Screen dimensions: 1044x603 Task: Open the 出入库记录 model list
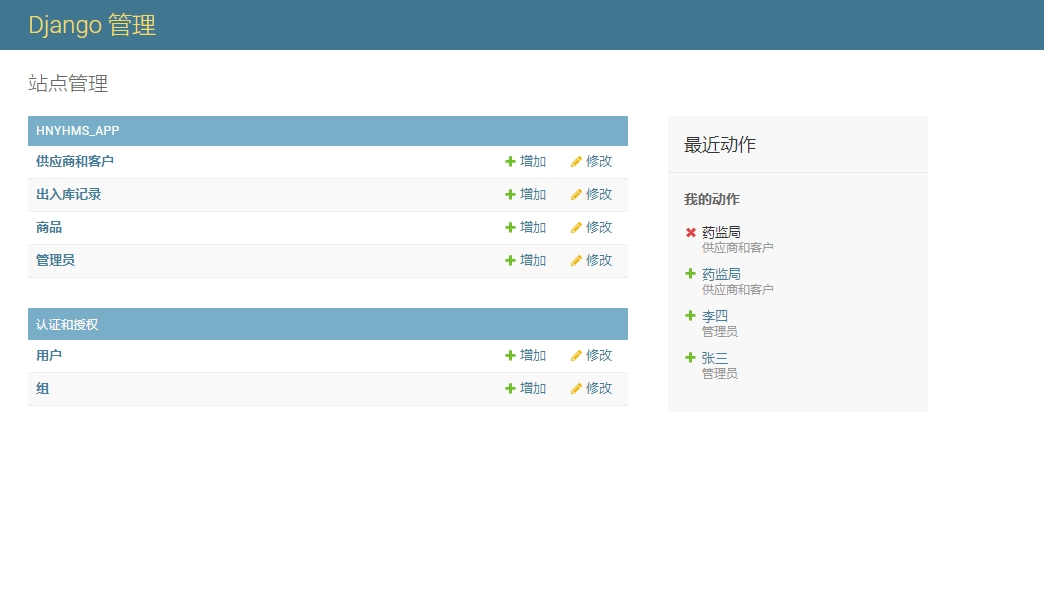coord(69,194)
